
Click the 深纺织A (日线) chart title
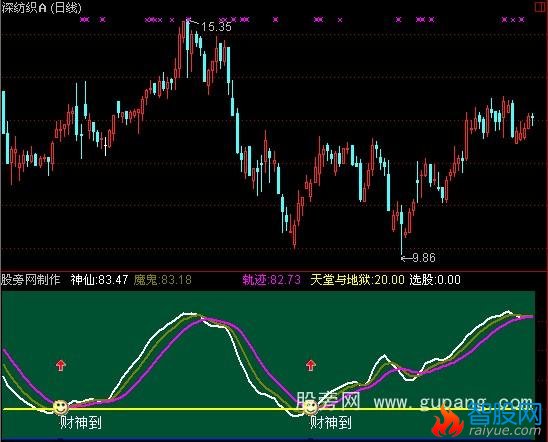point(42,8)
